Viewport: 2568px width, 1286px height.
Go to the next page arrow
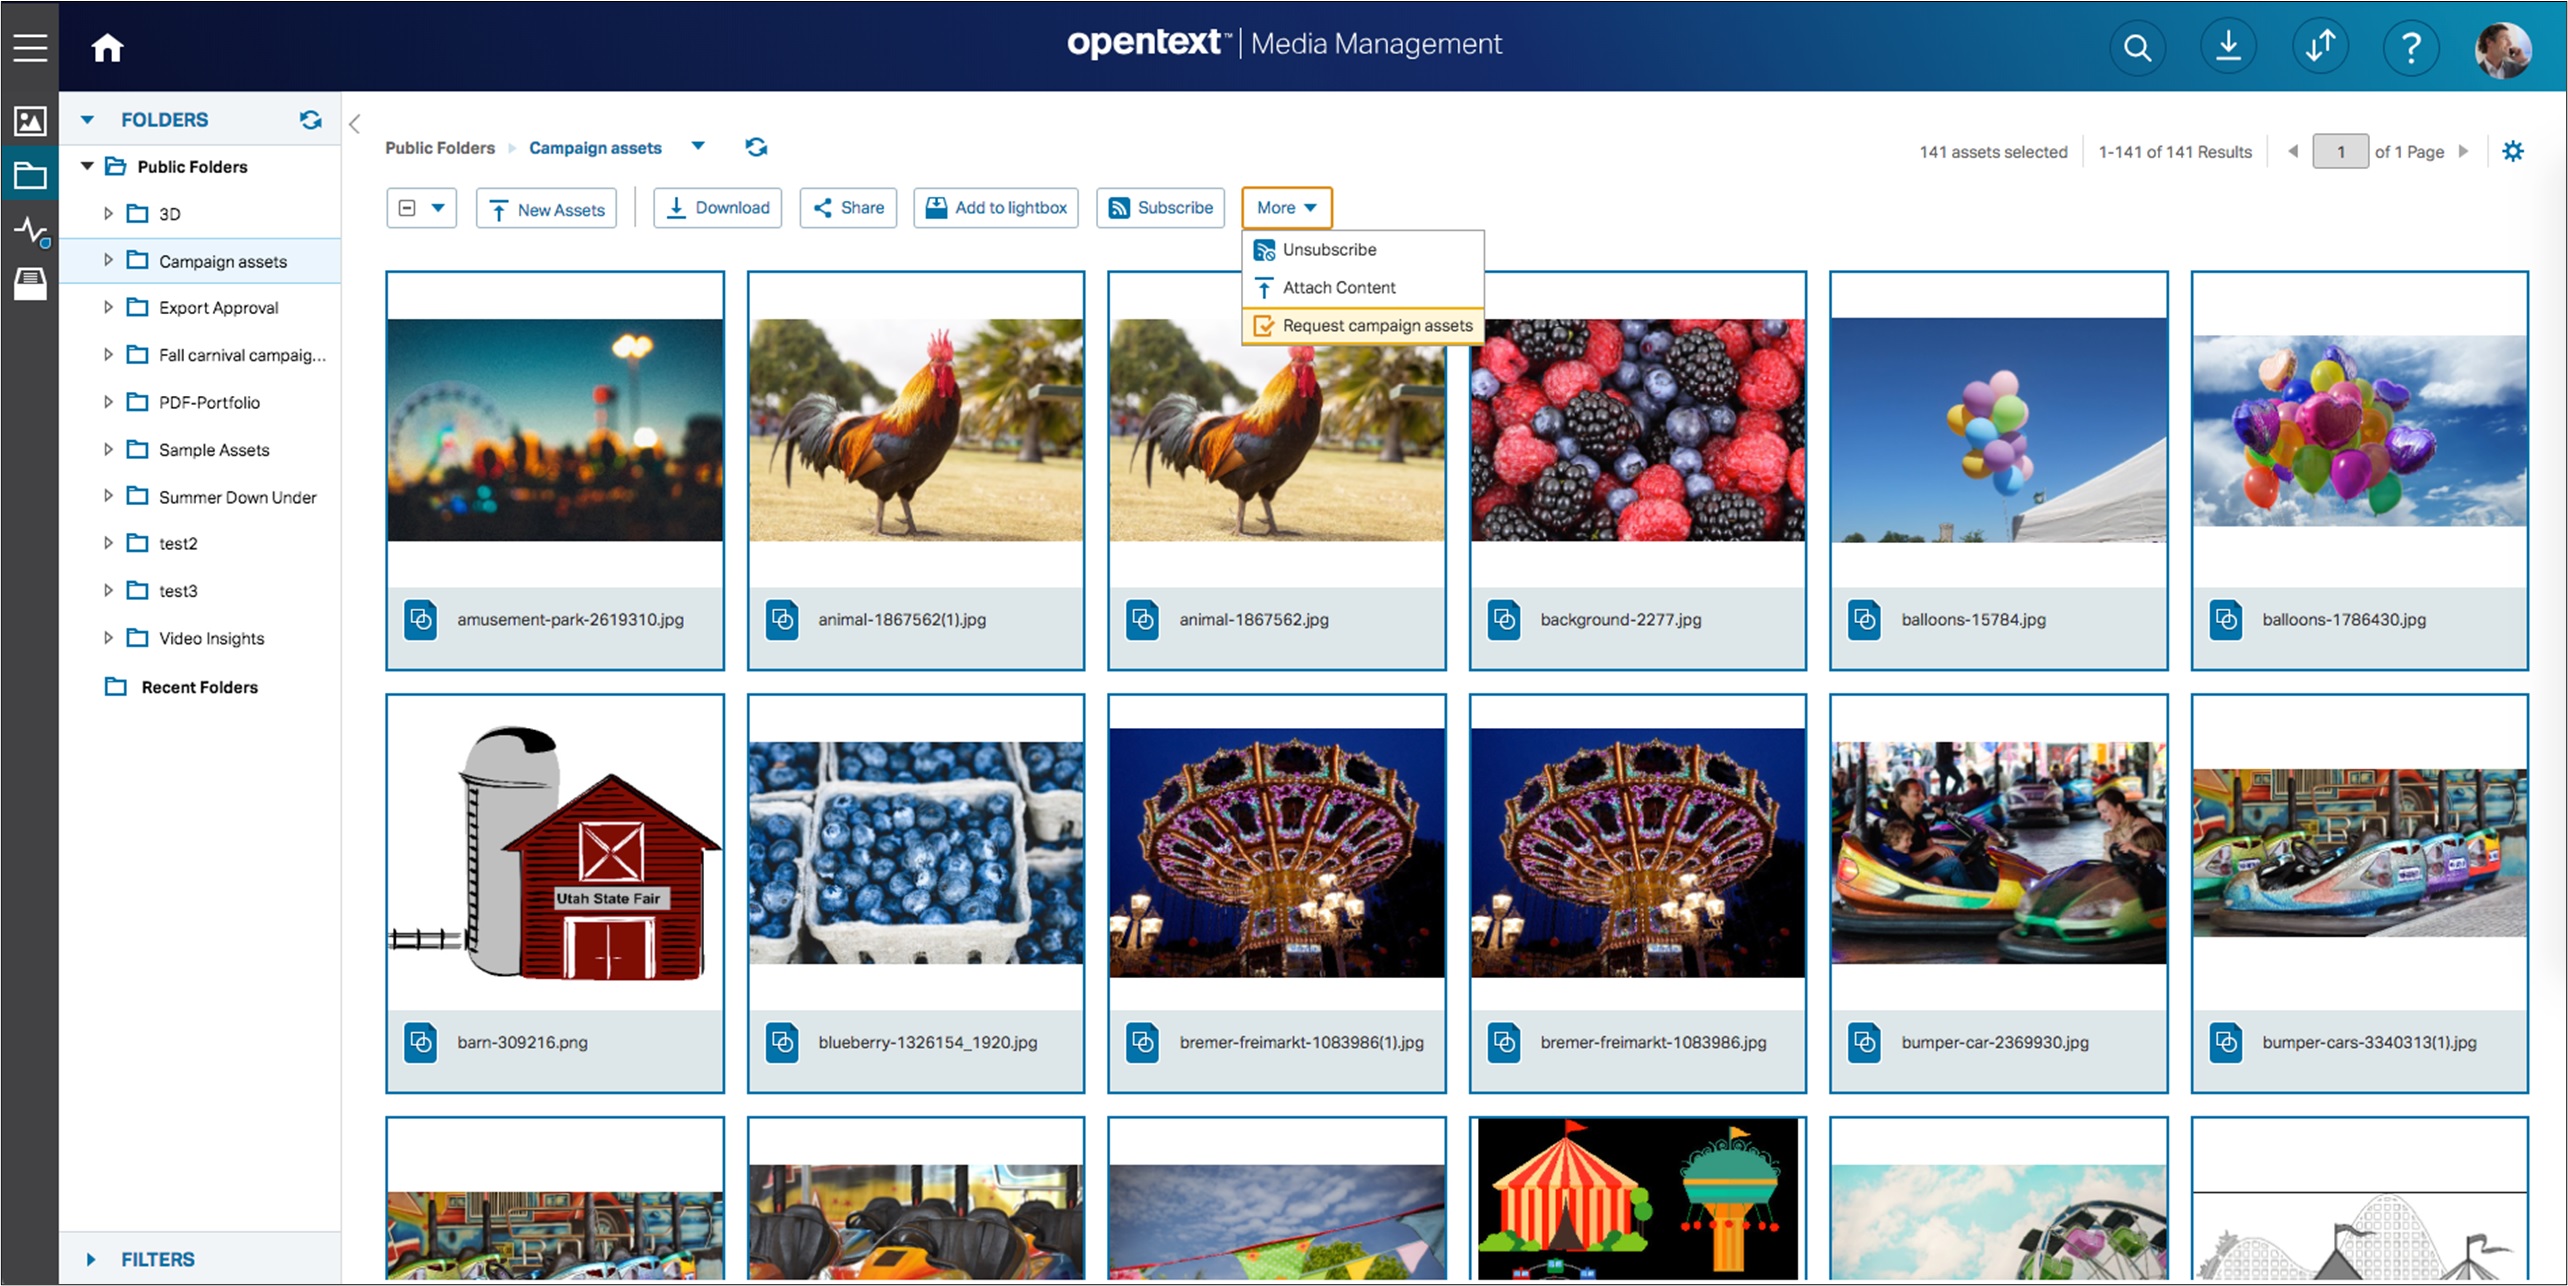click(x=2462, y=151)
